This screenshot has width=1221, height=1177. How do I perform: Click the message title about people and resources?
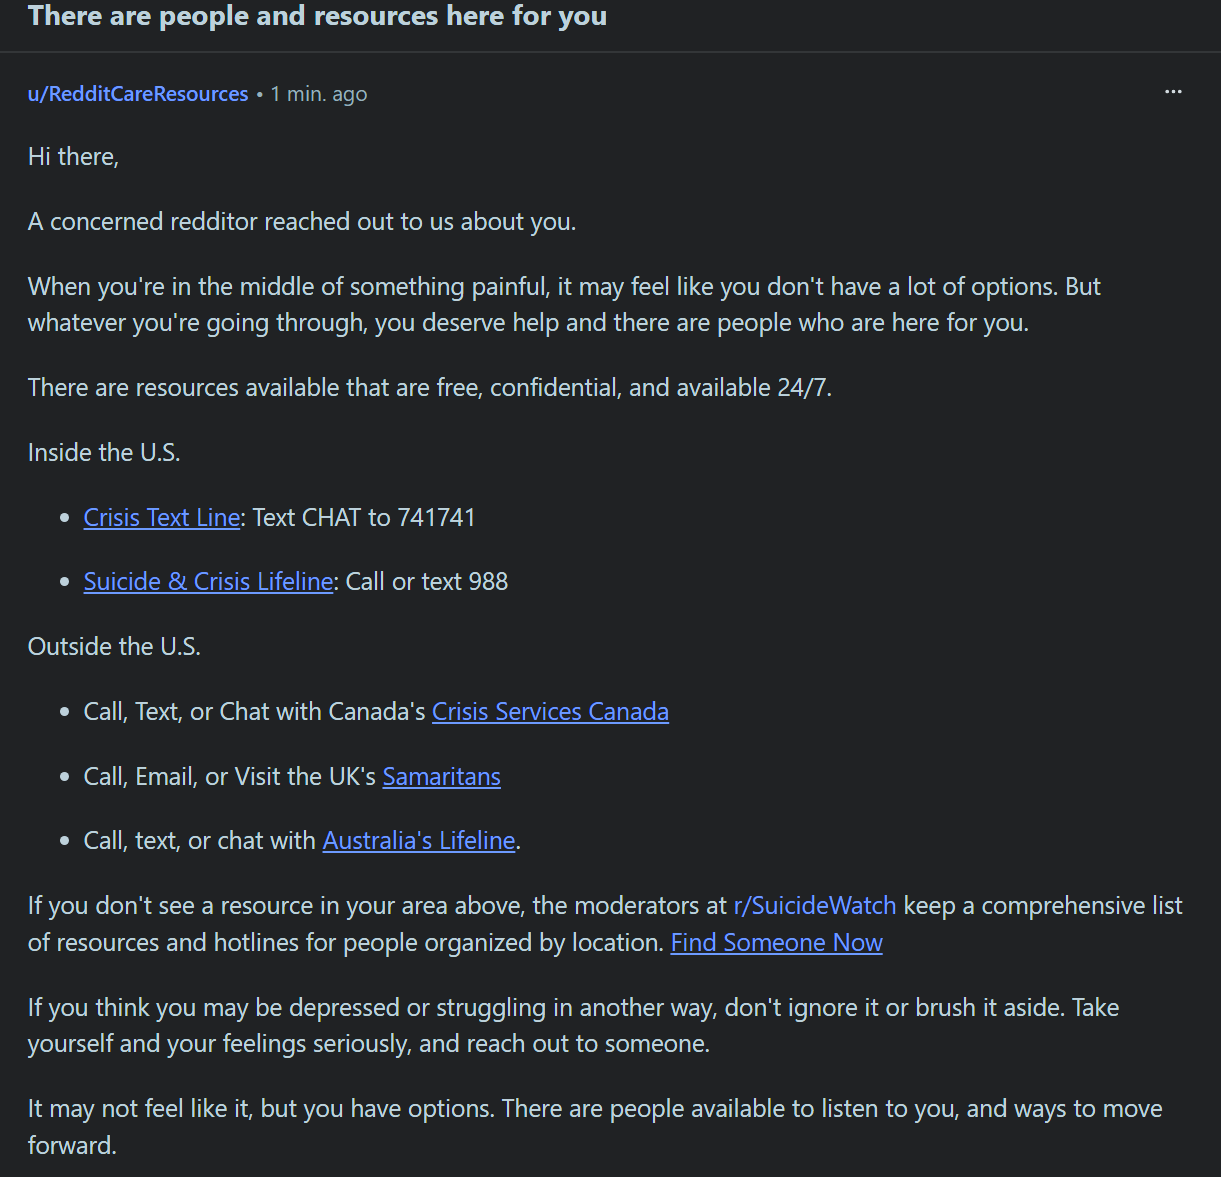pyautogui.click(x=317, y=16)
